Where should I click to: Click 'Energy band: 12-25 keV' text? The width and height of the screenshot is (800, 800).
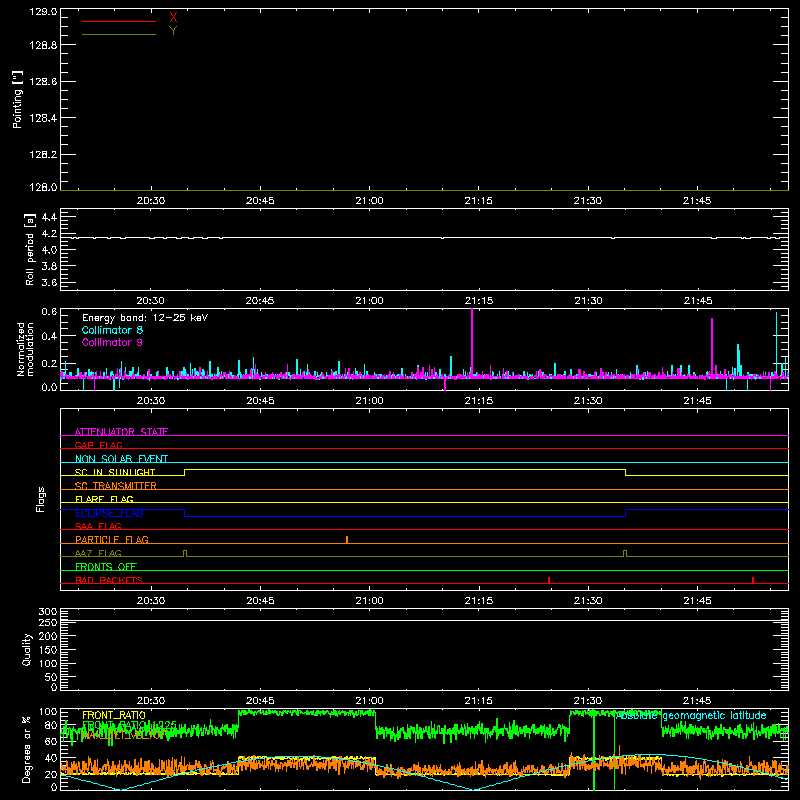(x=145, y=318)
